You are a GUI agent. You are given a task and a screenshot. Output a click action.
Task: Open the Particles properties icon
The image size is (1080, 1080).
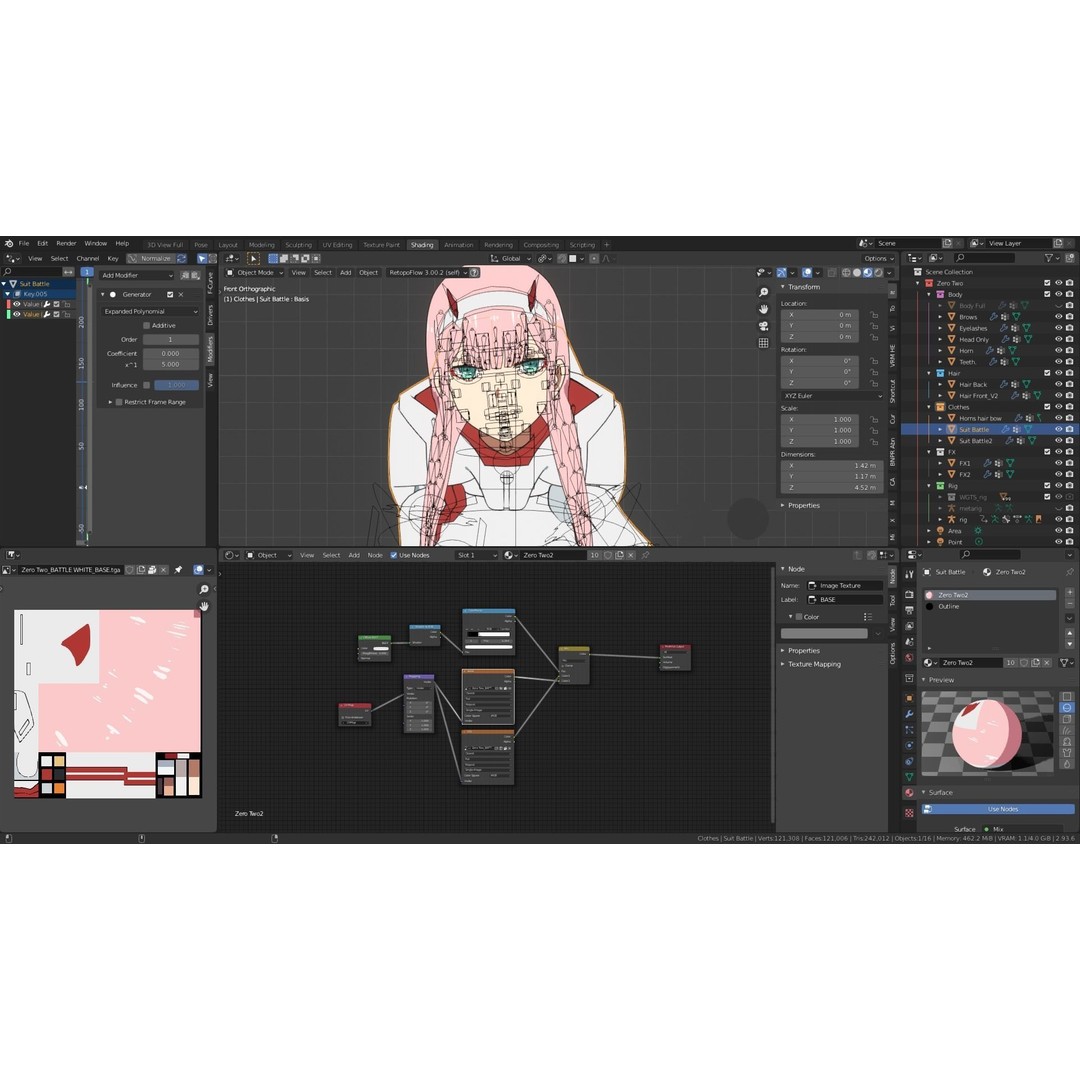point(909,729)
